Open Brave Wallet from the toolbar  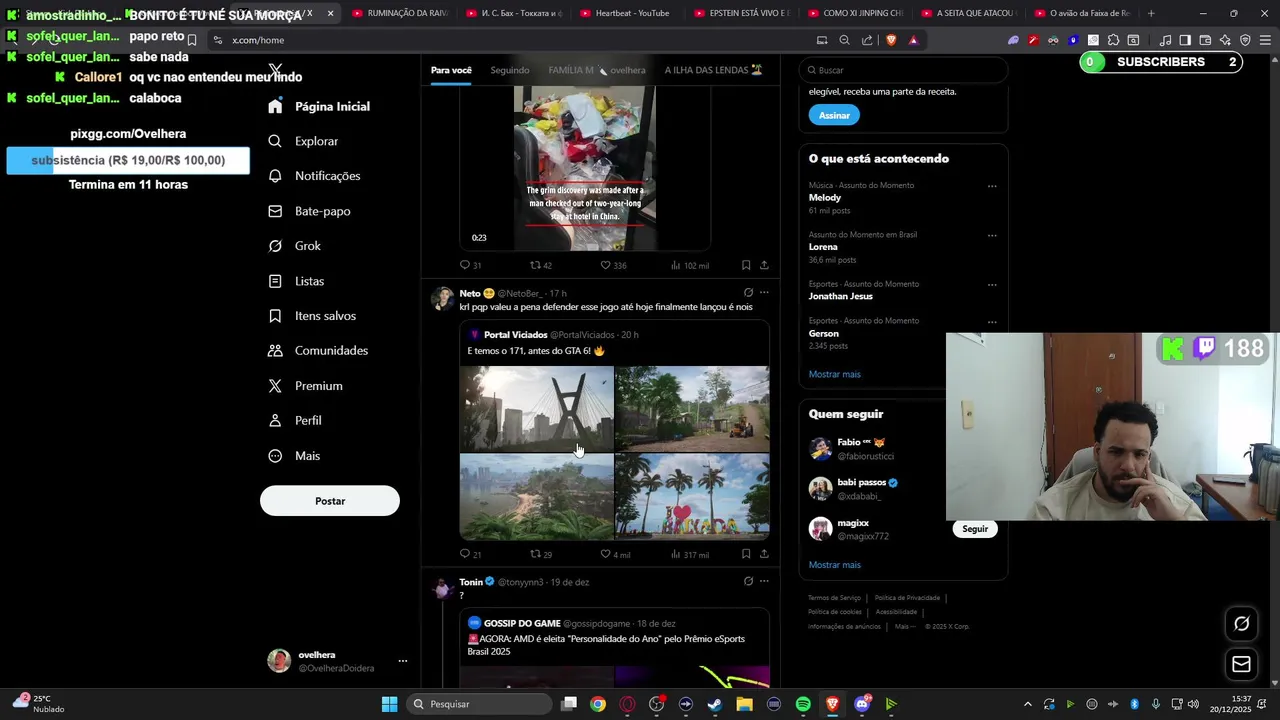[1205, 40]
